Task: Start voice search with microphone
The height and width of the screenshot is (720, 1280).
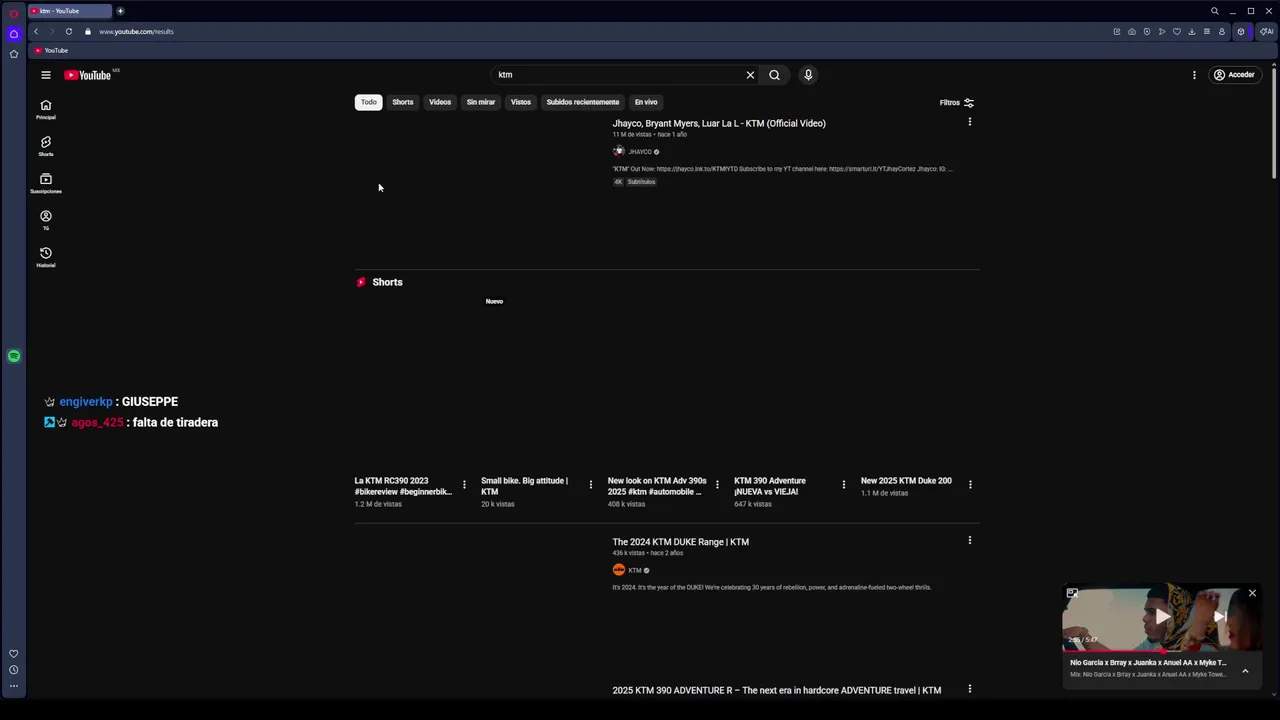Action: coord(808,75)
